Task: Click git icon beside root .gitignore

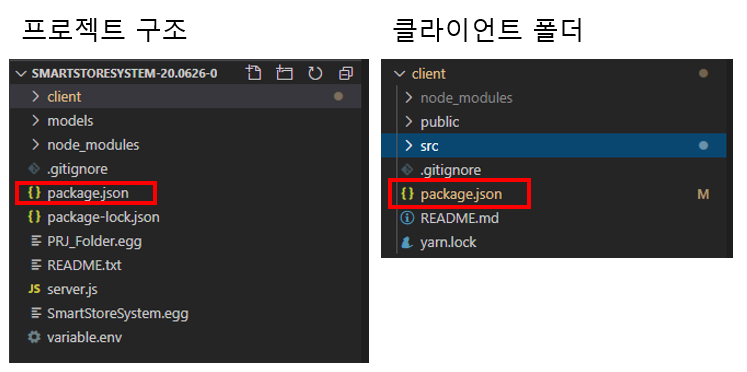Action: (x=34, y=169)
